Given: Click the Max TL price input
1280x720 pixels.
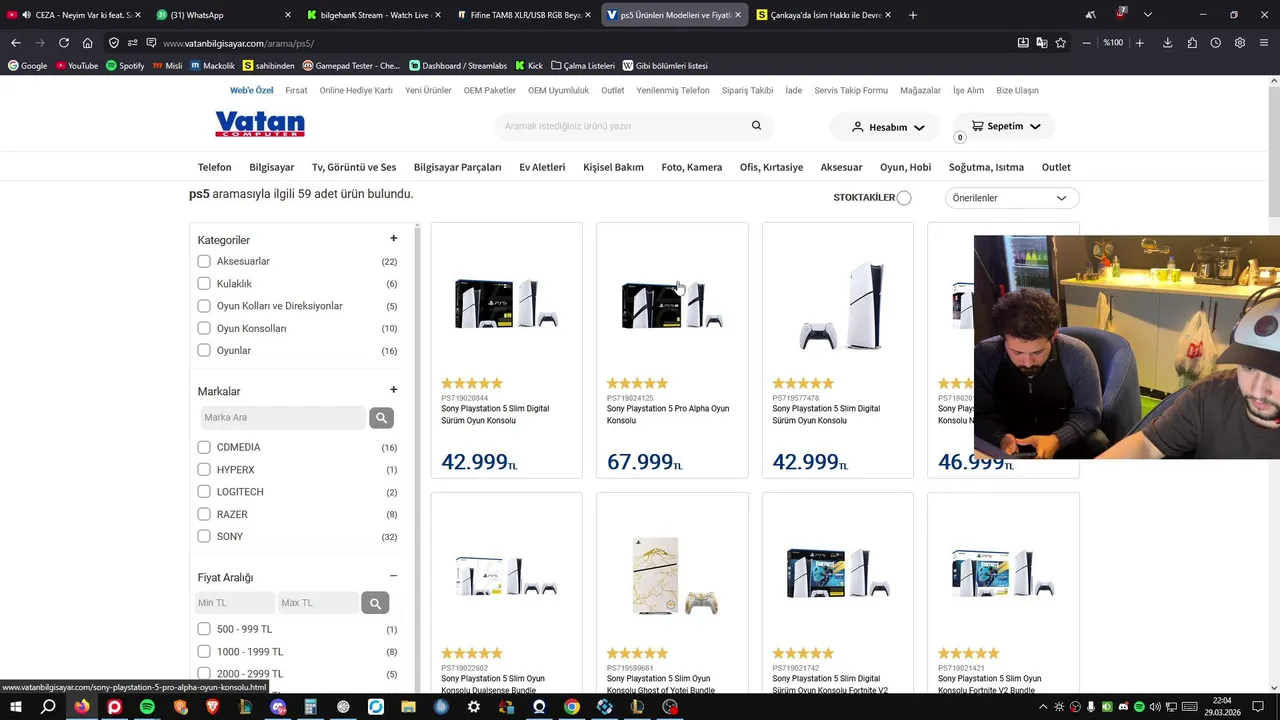Looking at the screenshot, I should click(317, 603).
